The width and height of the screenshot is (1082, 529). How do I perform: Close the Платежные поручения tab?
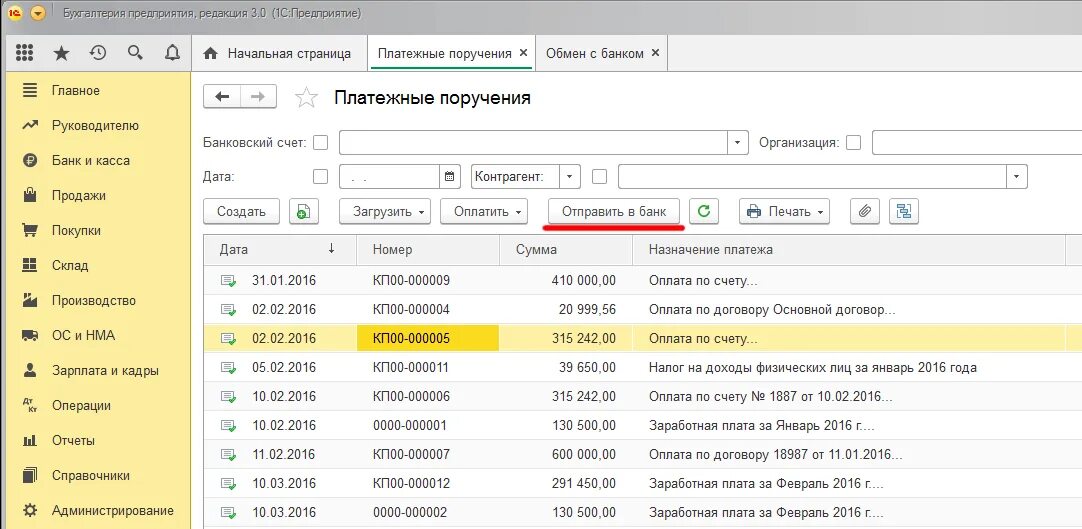[523, 53]
